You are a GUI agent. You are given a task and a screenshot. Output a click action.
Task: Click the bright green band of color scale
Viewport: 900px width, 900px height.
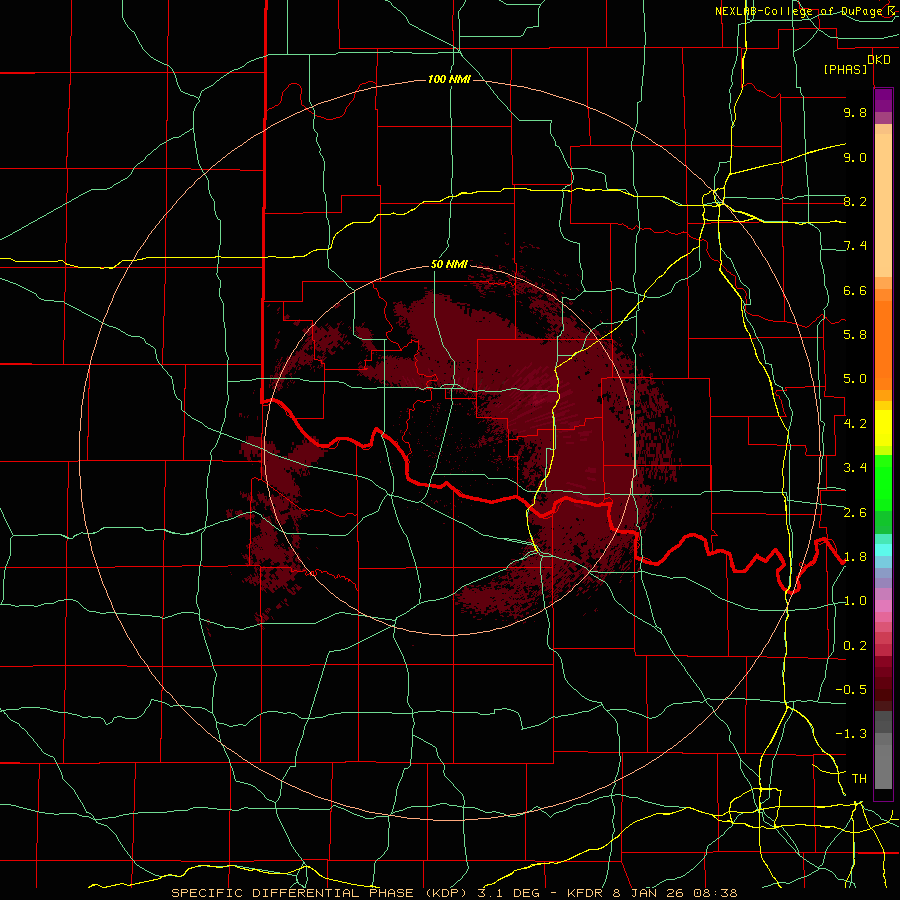tap(883, 483)
